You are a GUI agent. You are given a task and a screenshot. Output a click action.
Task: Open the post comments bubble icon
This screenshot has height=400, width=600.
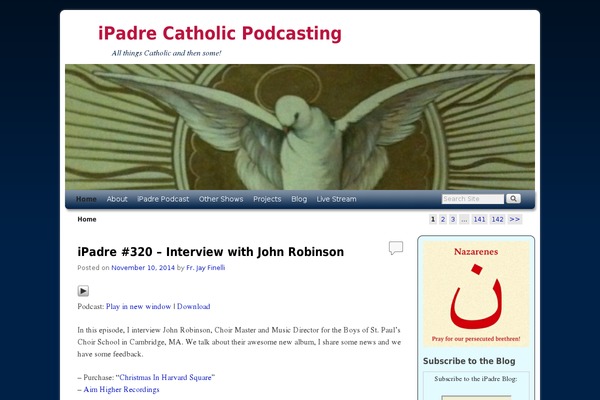click(396, 248)
